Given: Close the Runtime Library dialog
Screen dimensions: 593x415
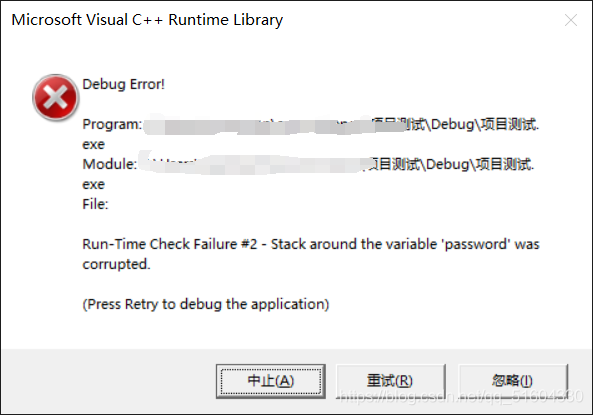Looking at the screenshot, I should 571,20.
